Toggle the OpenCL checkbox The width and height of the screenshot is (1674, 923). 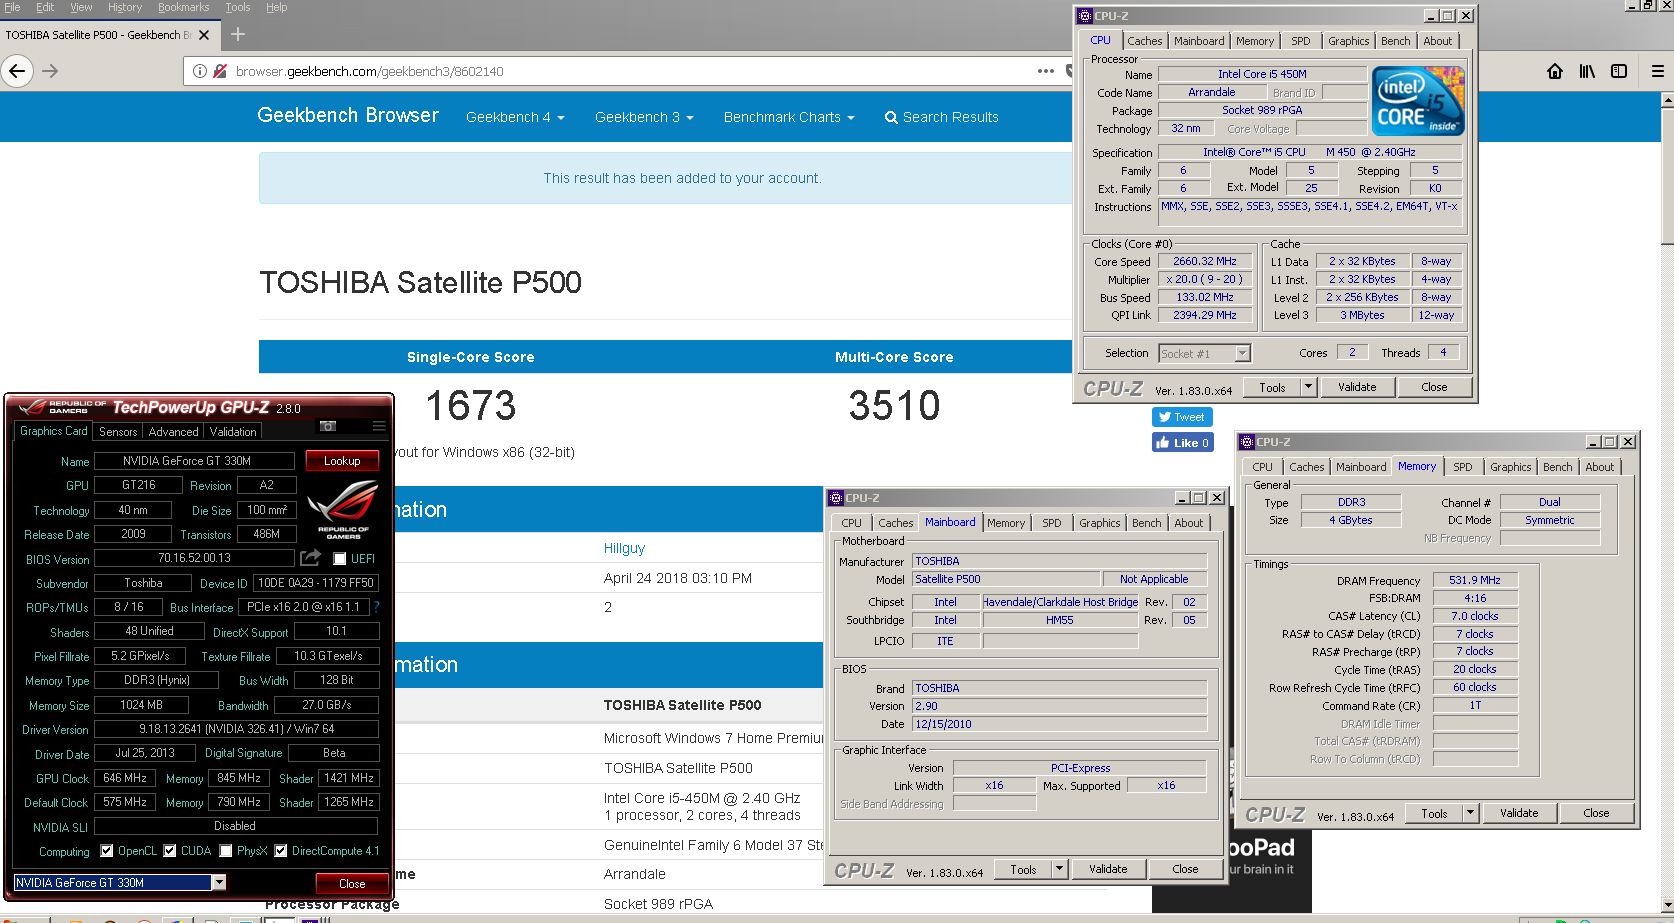pos(107,851)
